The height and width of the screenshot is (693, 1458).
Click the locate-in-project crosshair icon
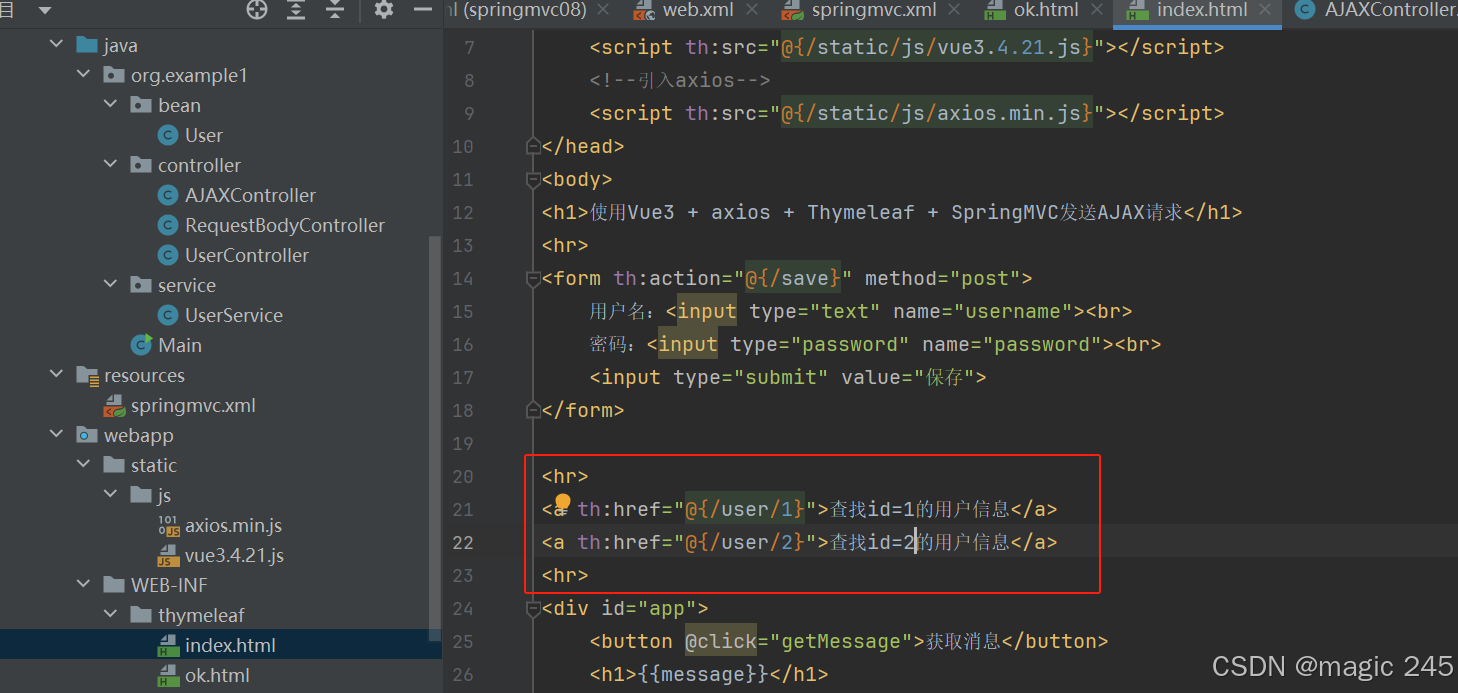(x=257, y=10)
